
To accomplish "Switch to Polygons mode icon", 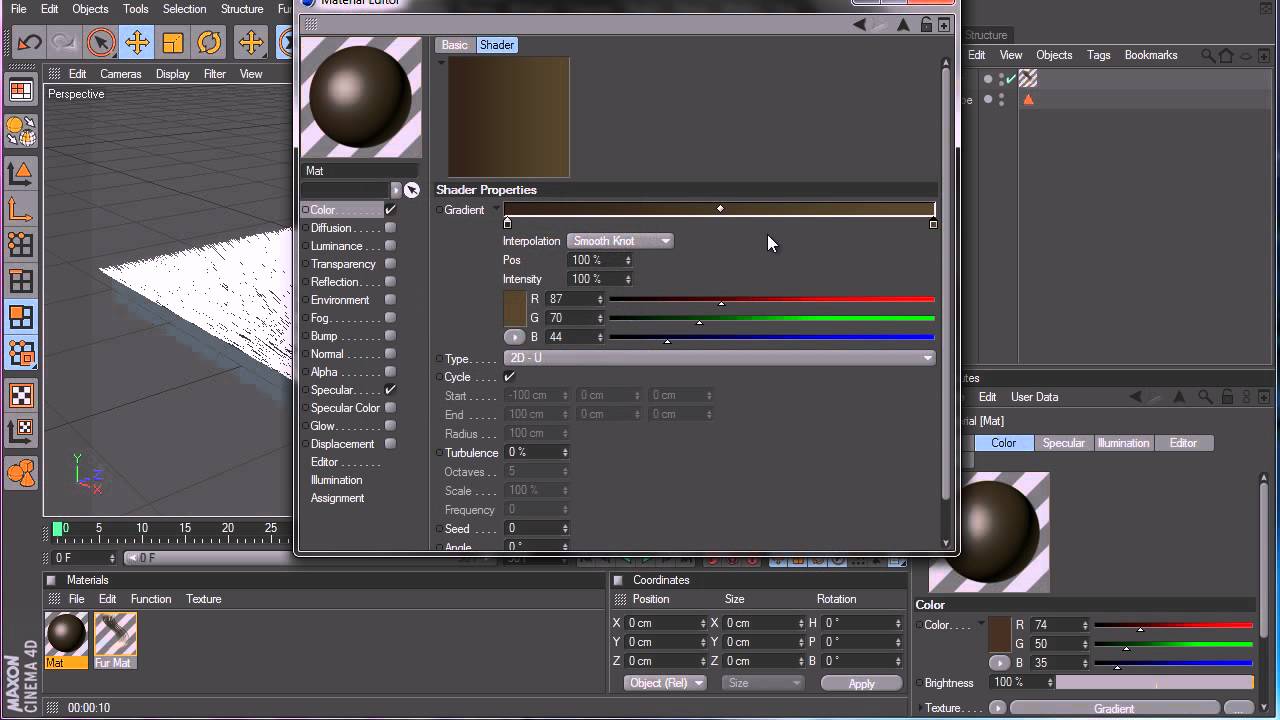I will coord(21,317).
